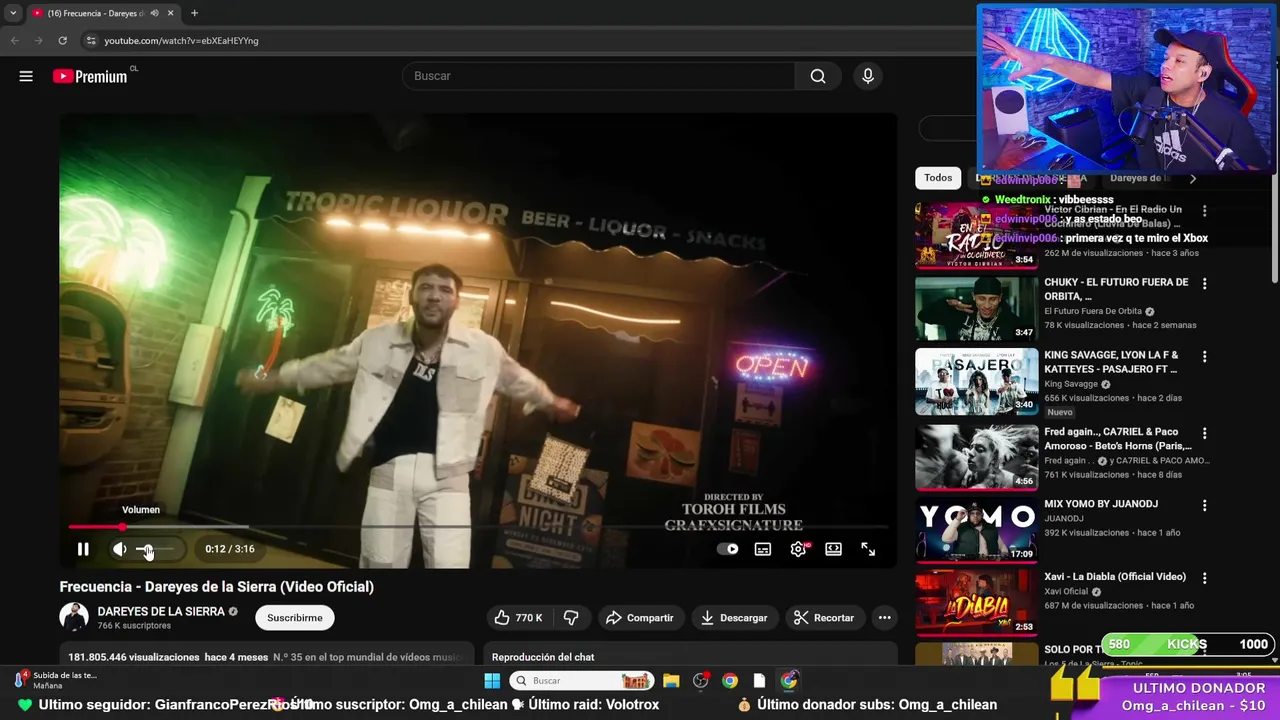This screenshot has width=1280, height=720.
Task: Open MIX YOMO BY JUANODJ title link
Action: 1101,504
